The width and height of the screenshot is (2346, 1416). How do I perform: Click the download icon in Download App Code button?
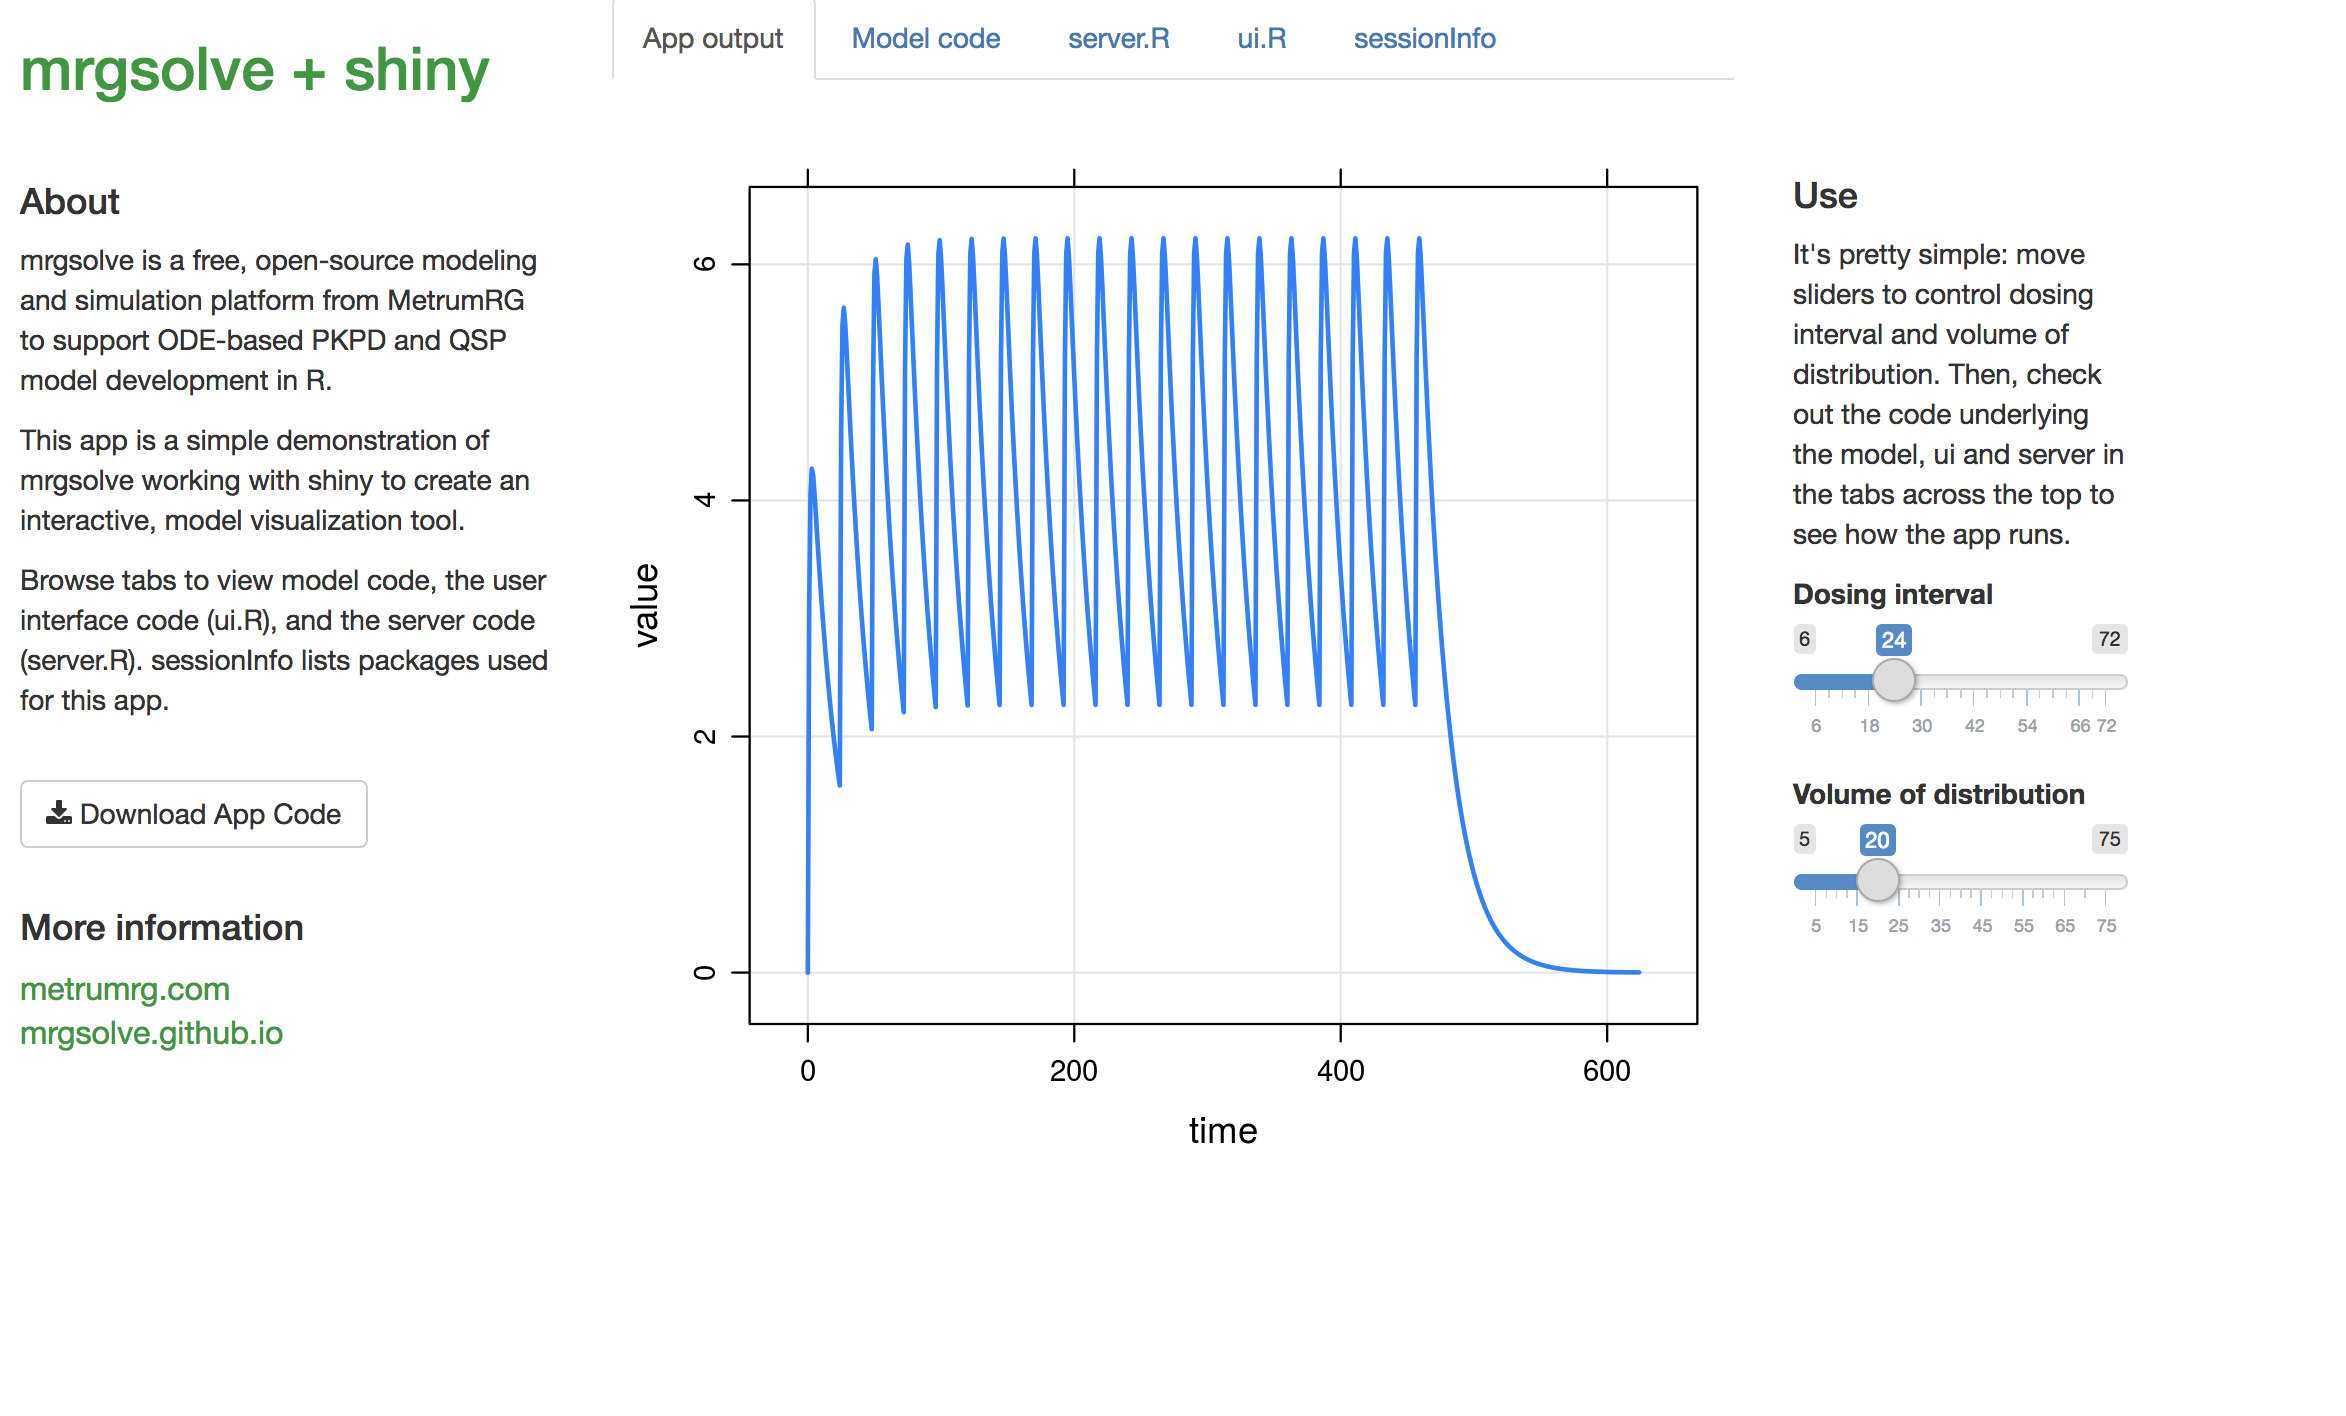pyautogui.click(x=59, y=813)
